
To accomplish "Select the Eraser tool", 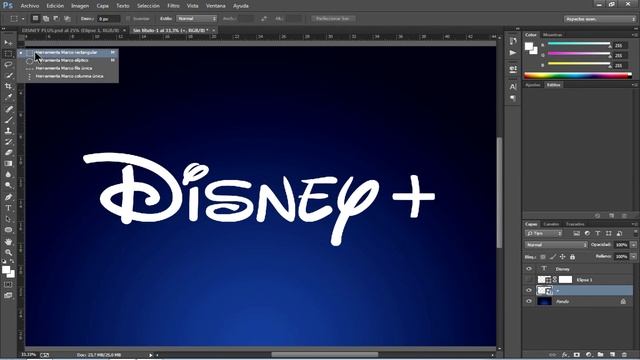I will click(x=8, y=153).
